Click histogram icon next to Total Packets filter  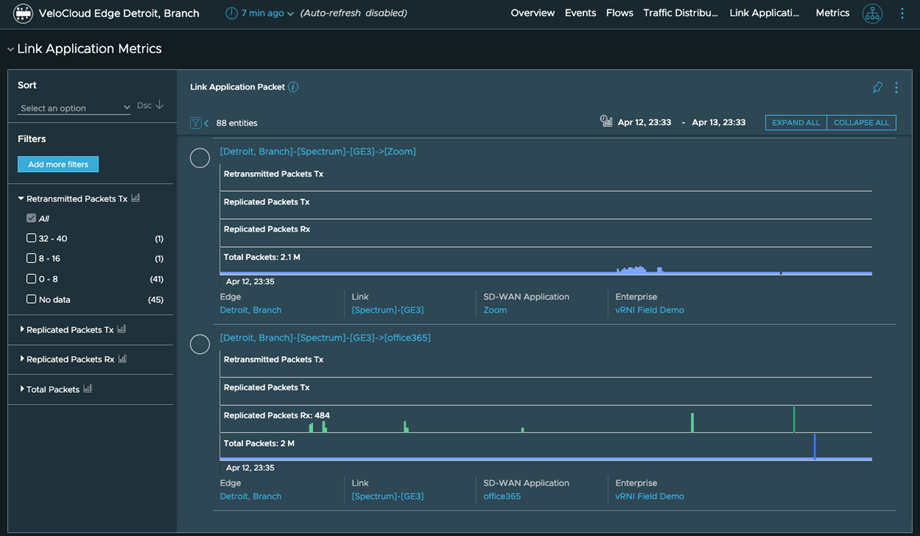click(88, 389)
